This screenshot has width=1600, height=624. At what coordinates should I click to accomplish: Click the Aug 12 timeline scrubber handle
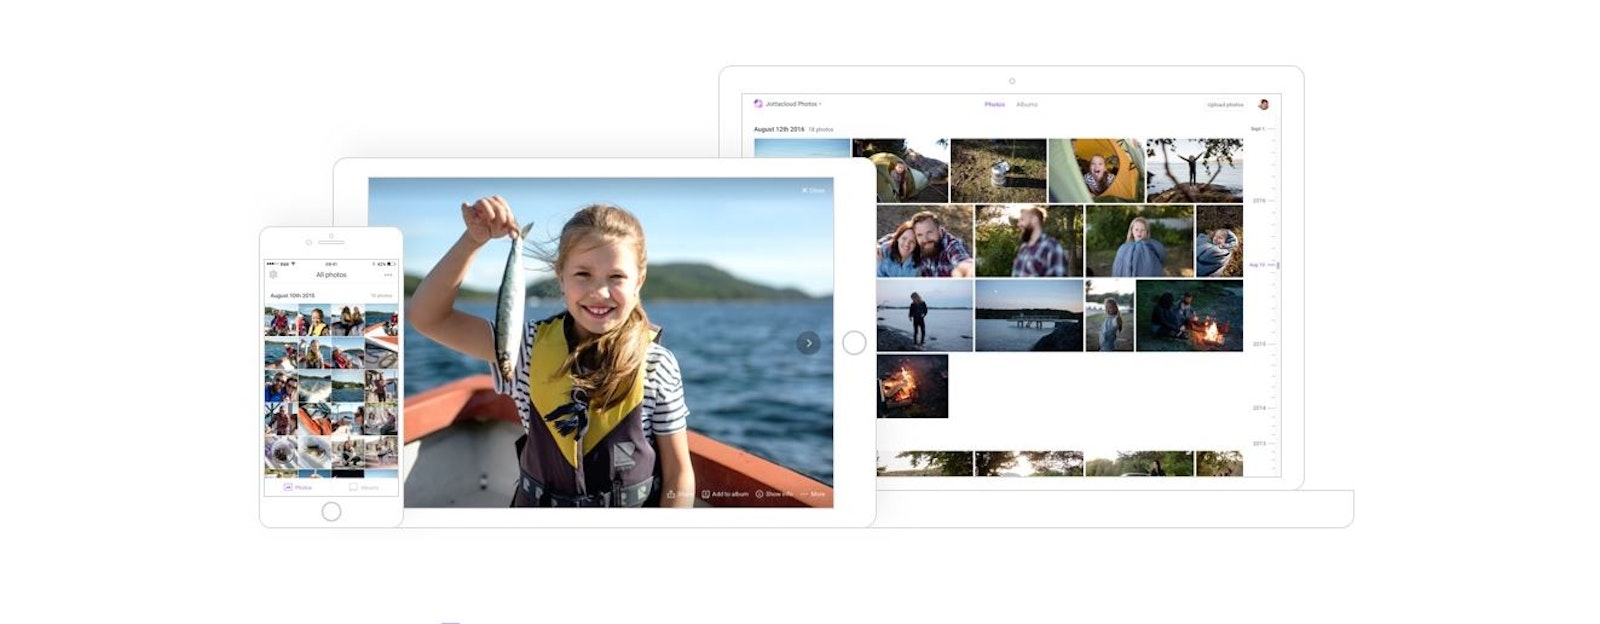1277,265
